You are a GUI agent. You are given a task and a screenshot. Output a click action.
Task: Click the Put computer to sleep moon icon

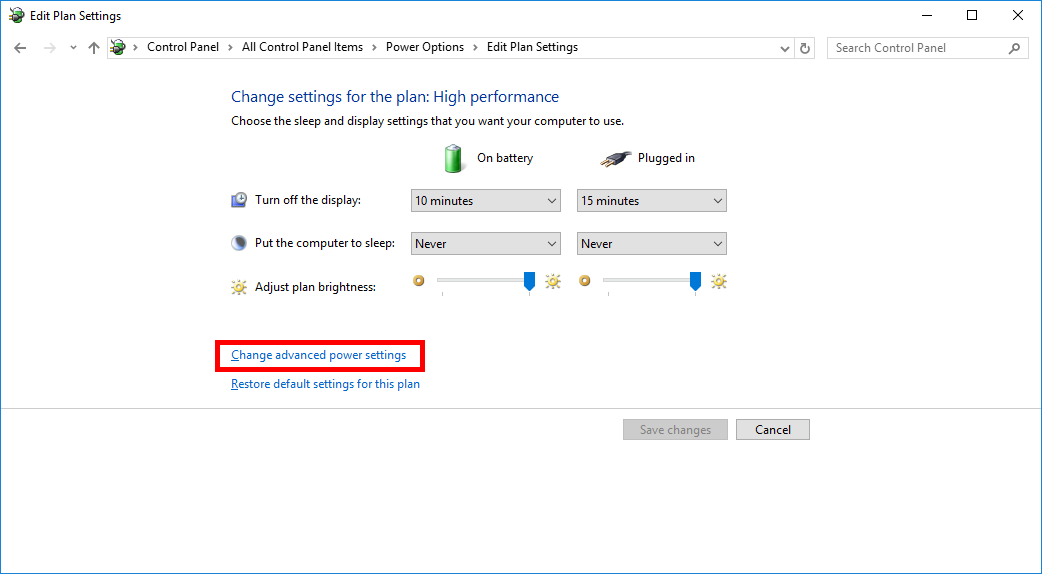[x=239, y=243]
